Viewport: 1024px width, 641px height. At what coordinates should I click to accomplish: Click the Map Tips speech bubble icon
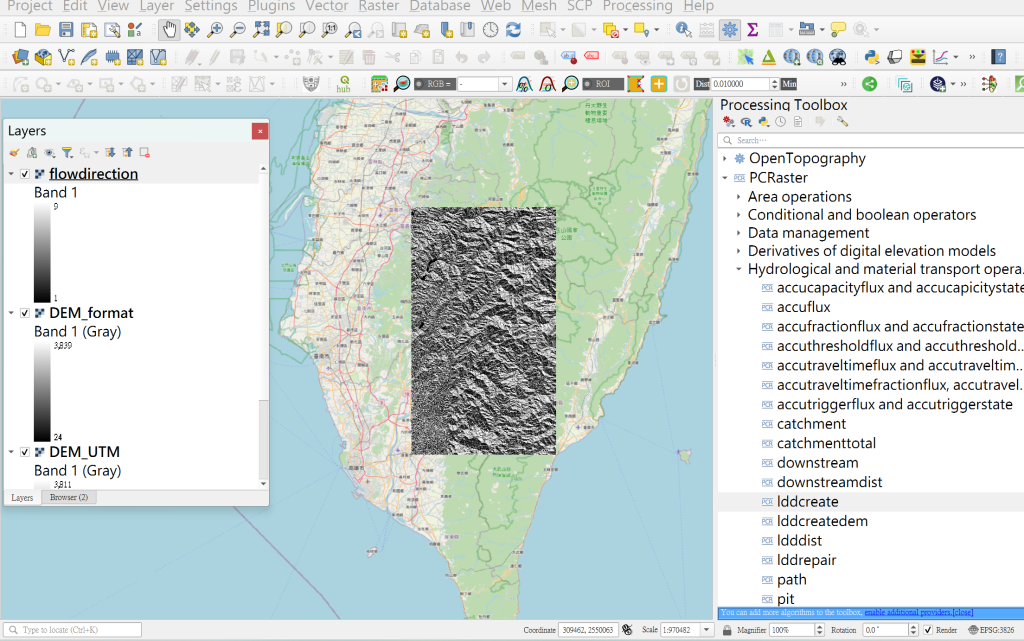pos(838,29)
